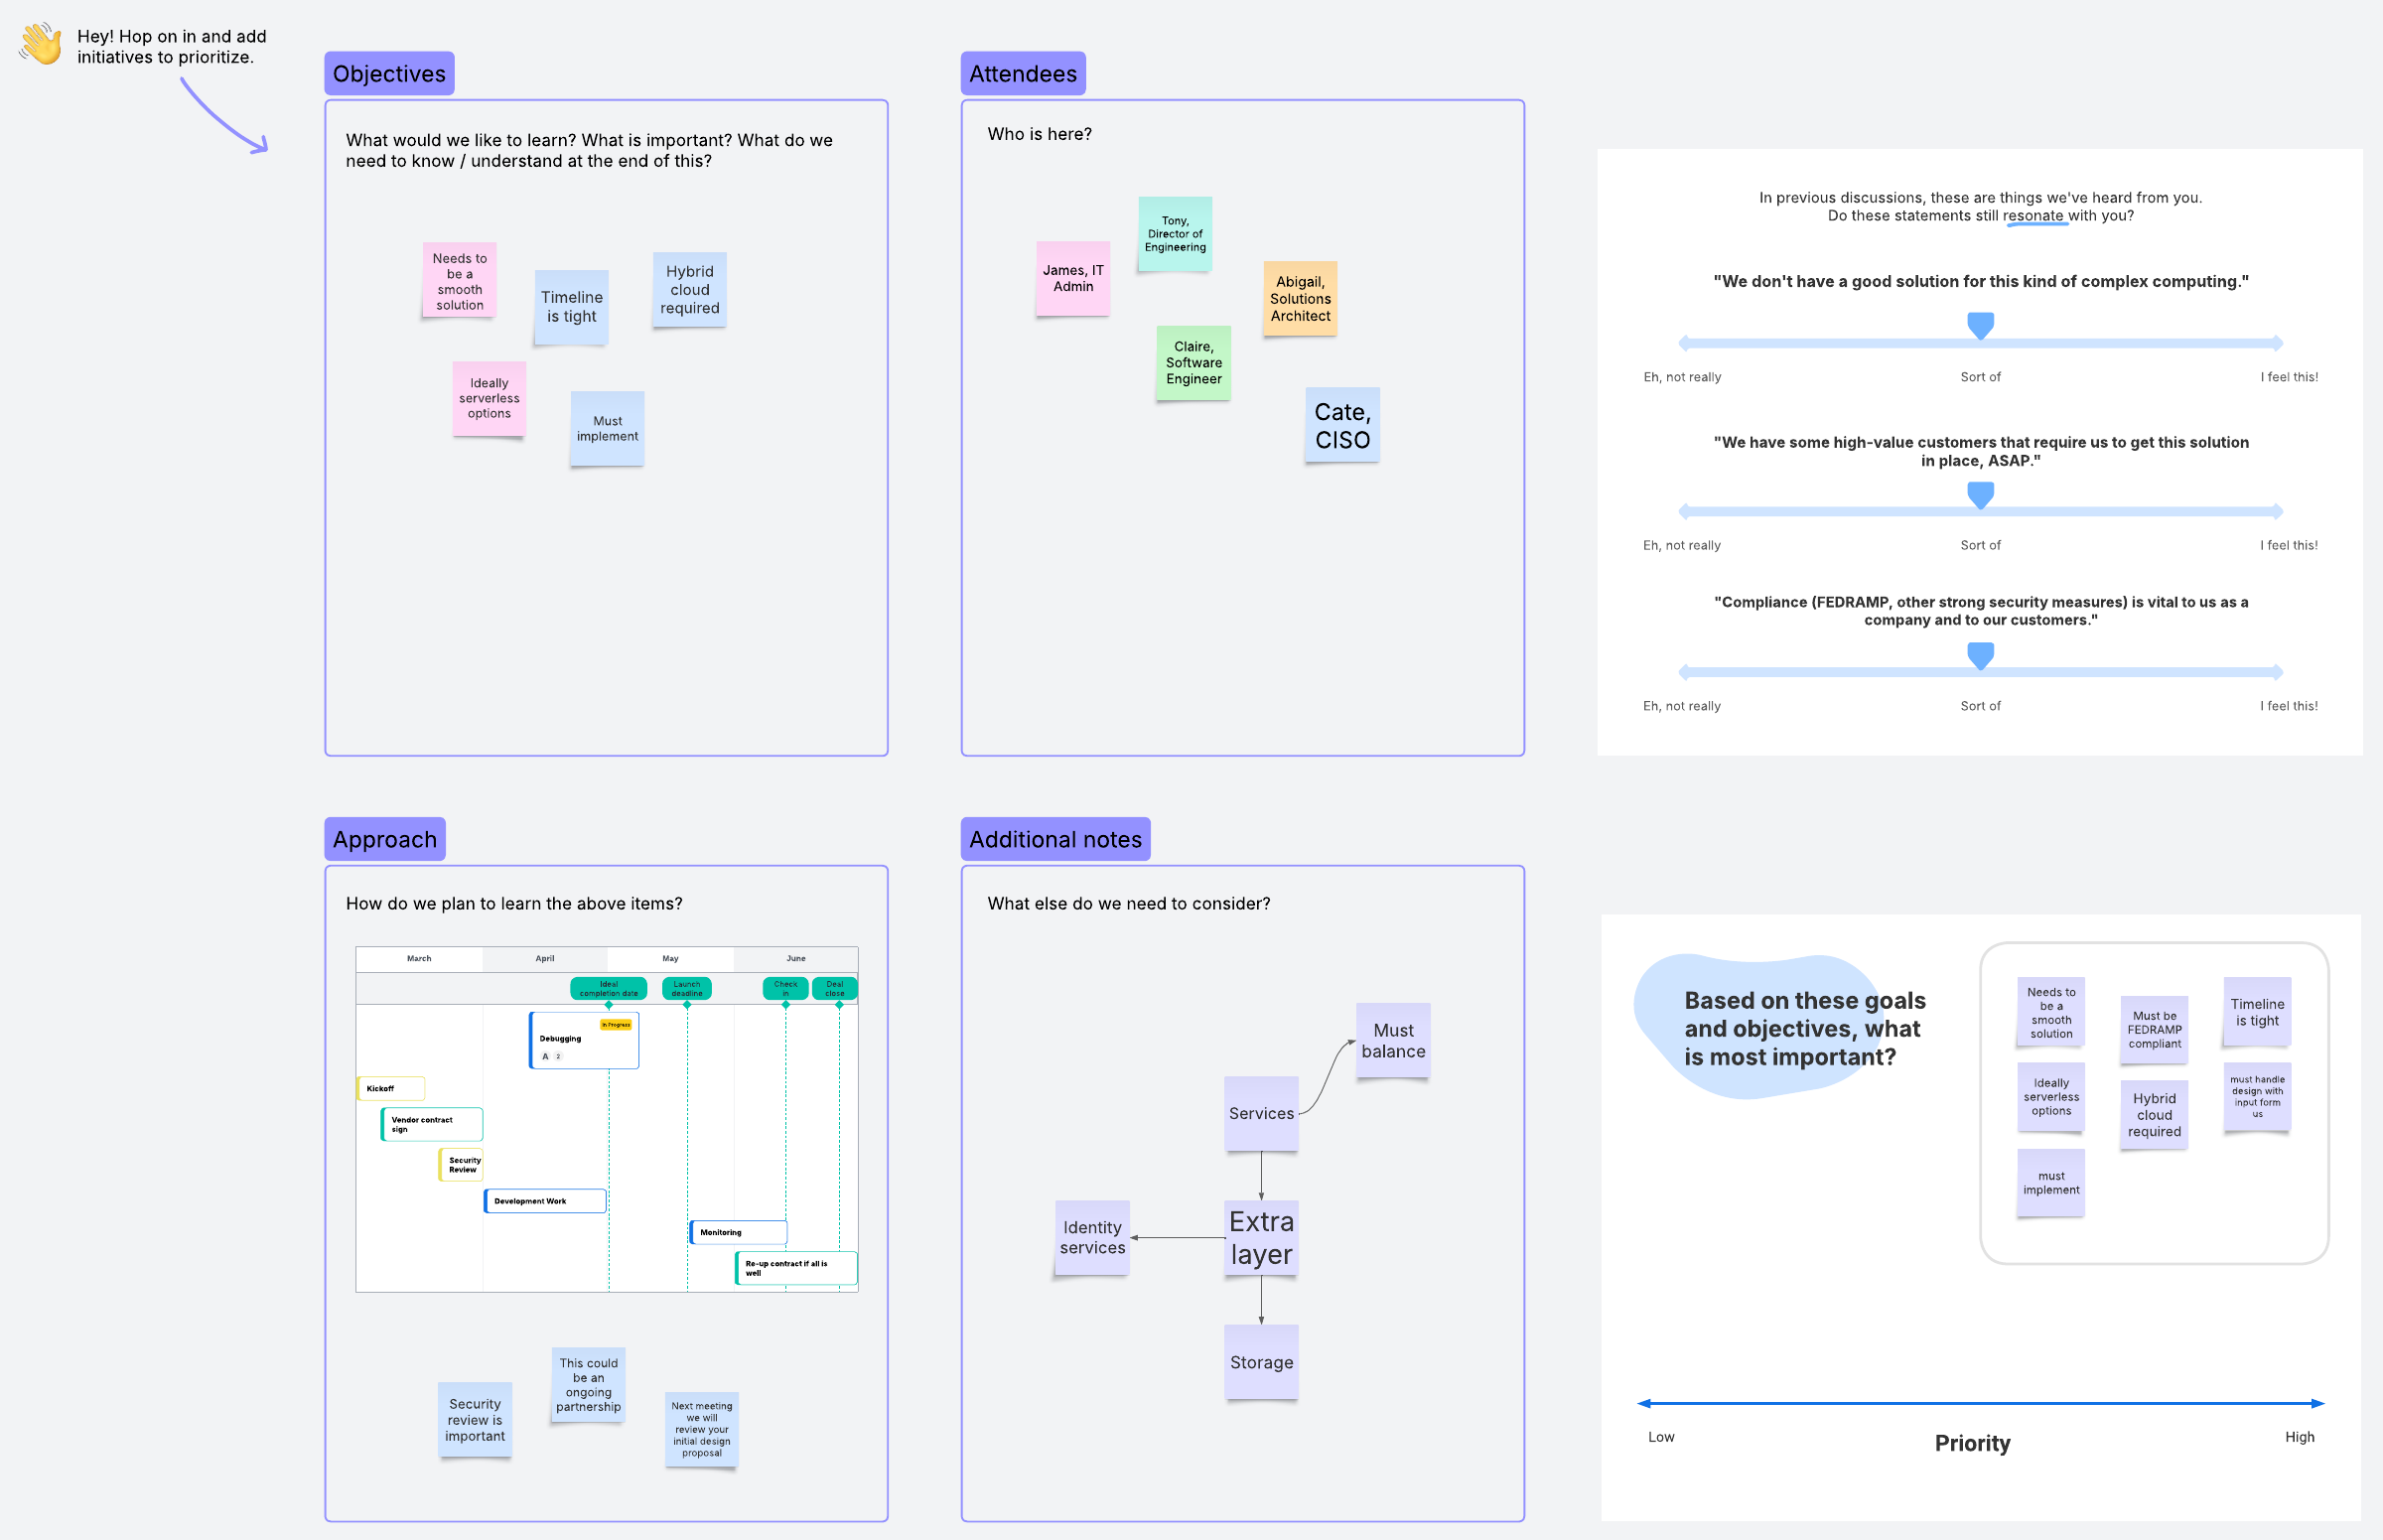Select purple 'Timeline is tight' sticky
The image size is (2383, 1540).
coord(2257,1012)
